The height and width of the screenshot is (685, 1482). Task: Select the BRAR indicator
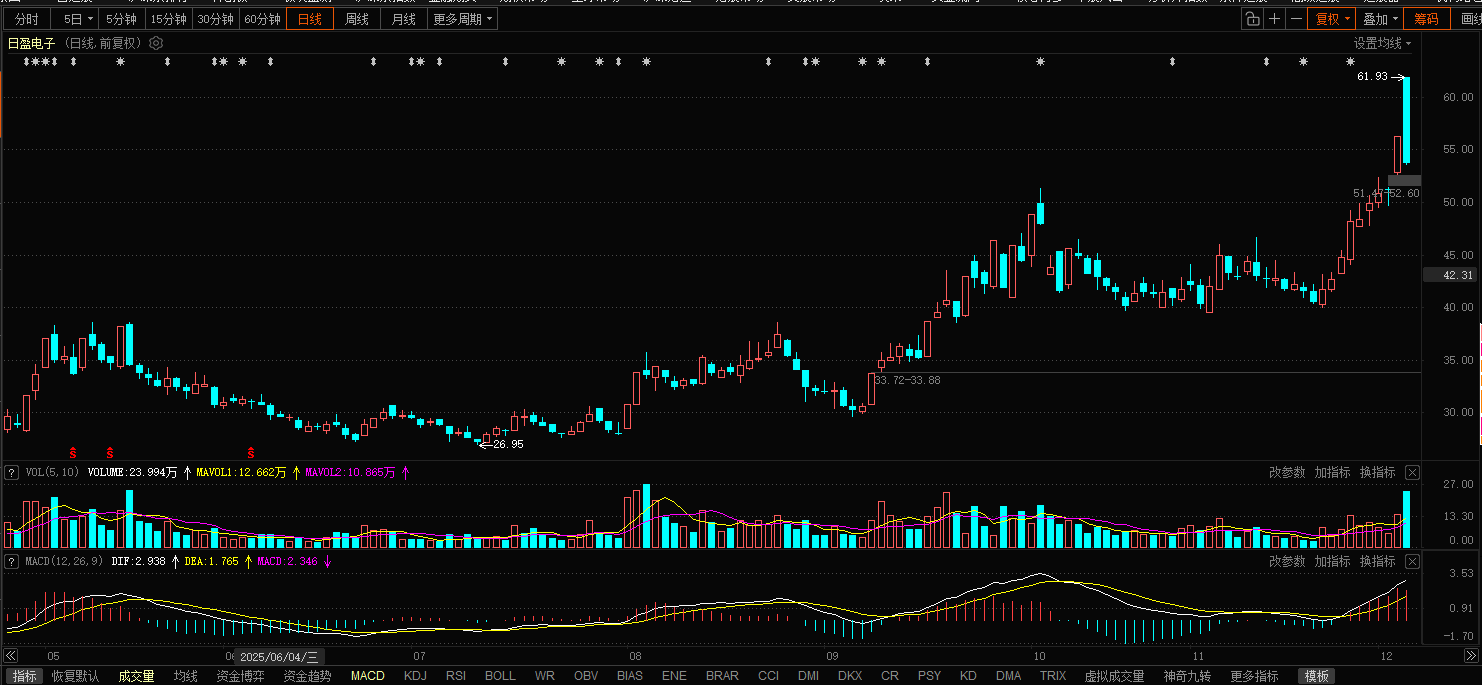coord(722,677)
